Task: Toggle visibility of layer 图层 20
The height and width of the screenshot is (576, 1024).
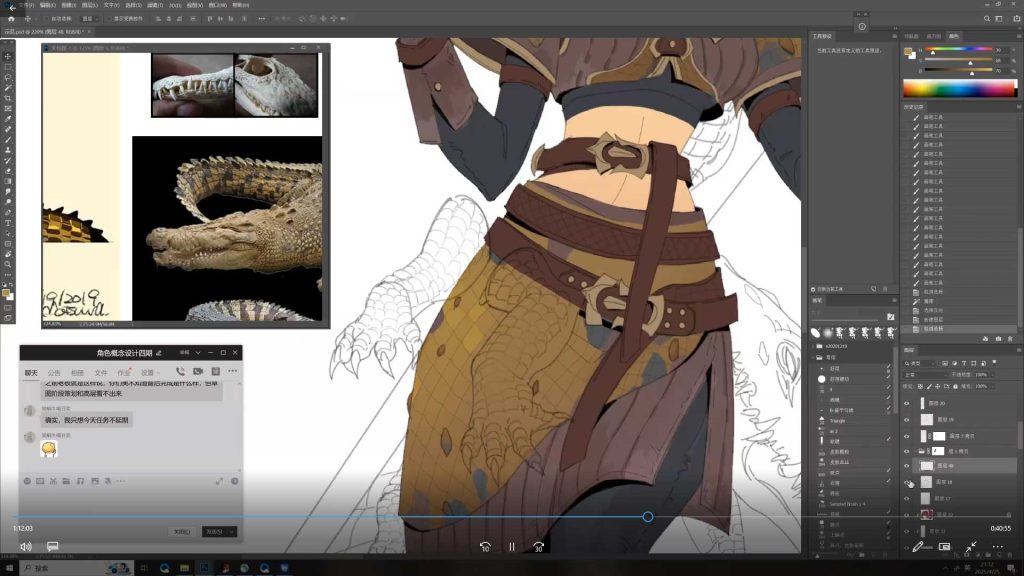Action: pos(907,403)
